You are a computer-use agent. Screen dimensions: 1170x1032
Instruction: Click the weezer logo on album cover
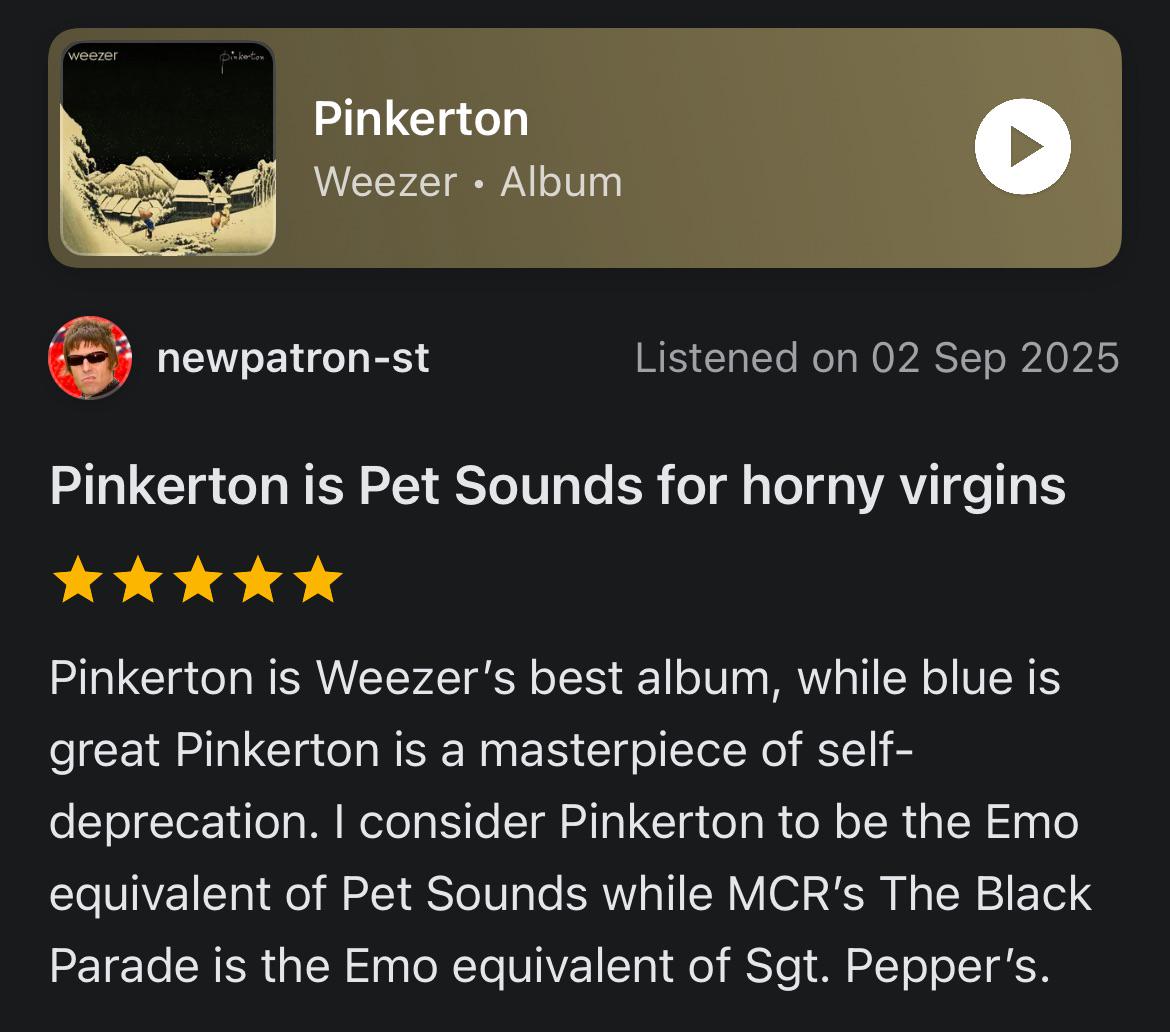93,56
